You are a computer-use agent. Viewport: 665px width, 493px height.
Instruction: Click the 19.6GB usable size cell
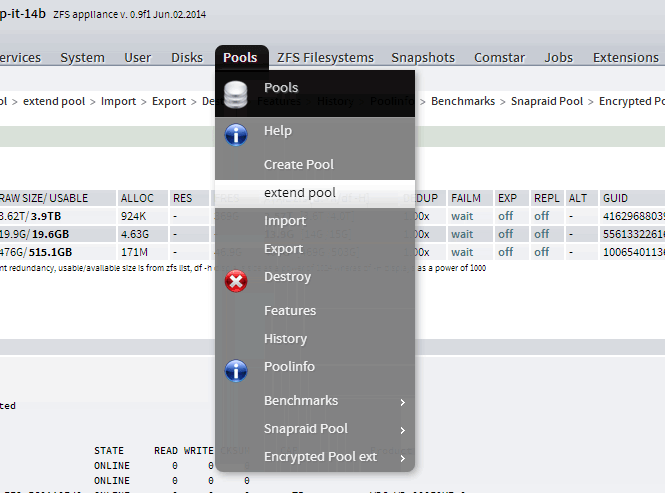(x=50, y=234)
